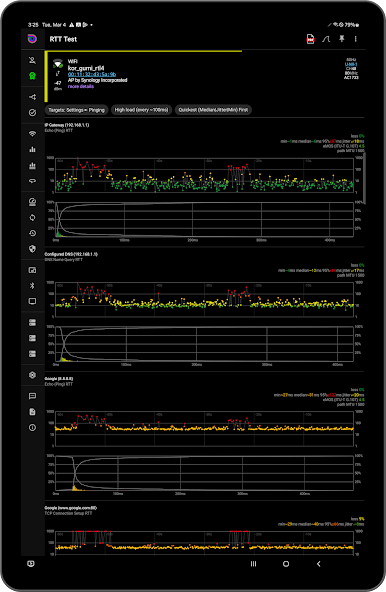Toggle the Quickest first sorting chip
Viewport: 386px width, 592px height.
coord(213,110)
